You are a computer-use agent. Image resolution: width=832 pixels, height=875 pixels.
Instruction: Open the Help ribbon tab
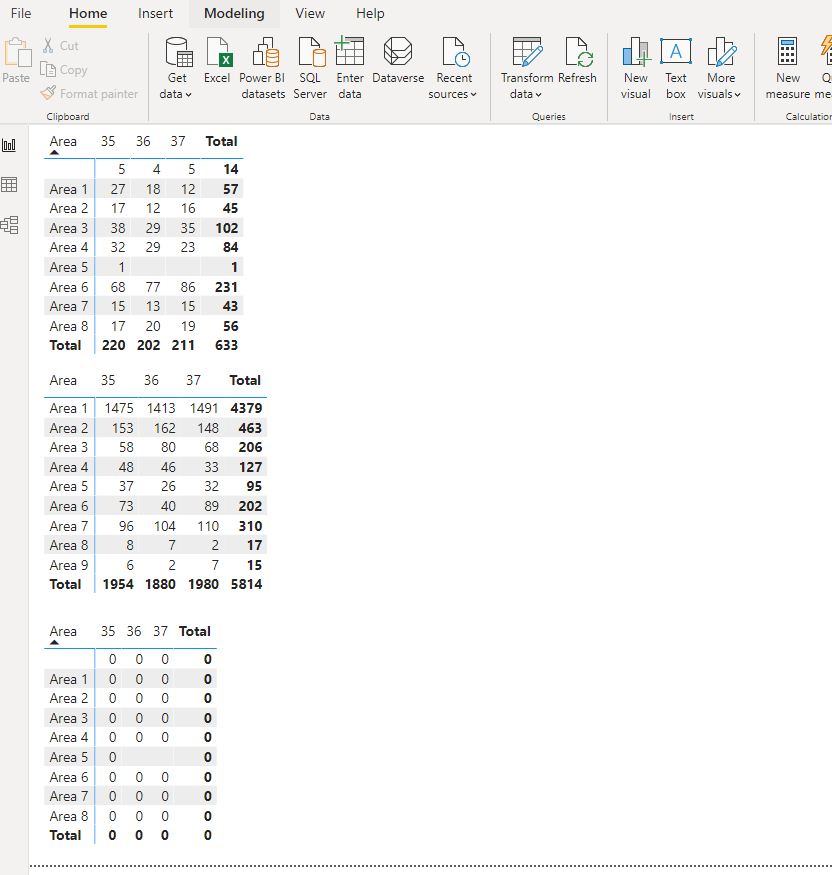(x=371, y=13)
